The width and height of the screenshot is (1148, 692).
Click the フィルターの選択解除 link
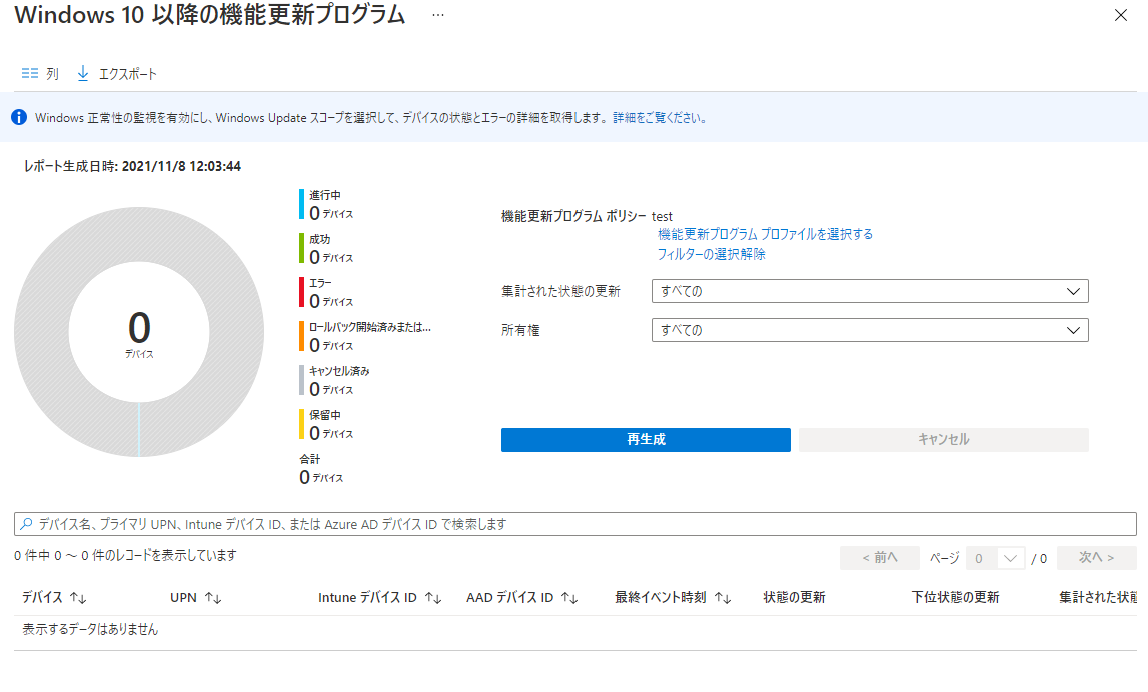pyautogui.click(x=711, y=254)
